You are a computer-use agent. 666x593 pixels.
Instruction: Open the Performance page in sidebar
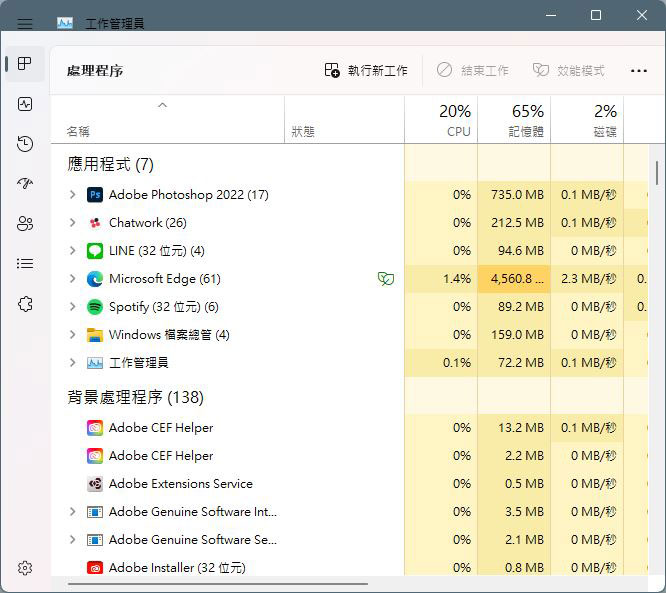pos(25,104)
